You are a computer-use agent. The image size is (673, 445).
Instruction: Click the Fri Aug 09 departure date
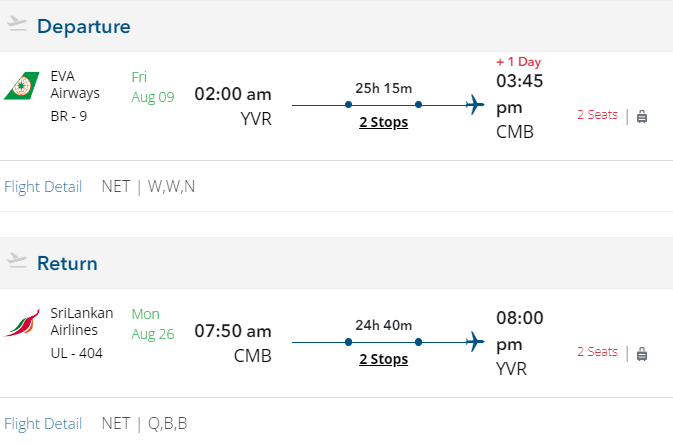click(153, 87)
